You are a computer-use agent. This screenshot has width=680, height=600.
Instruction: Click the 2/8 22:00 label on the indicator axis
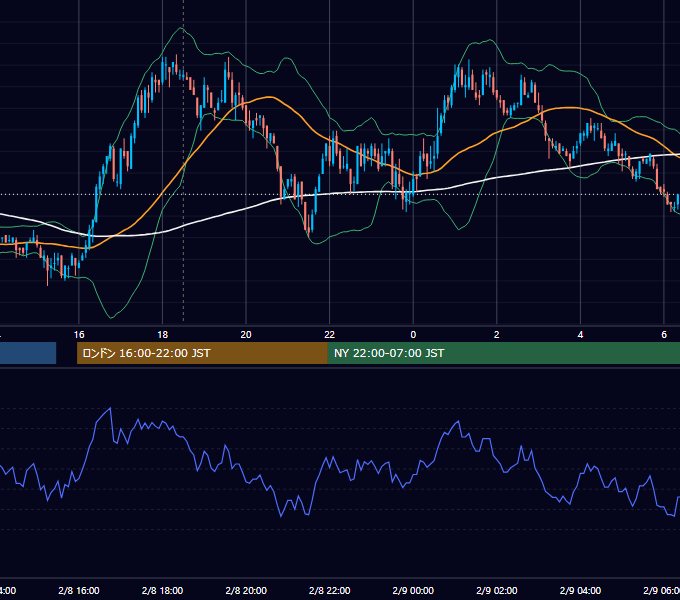click(x=330, y=590)
